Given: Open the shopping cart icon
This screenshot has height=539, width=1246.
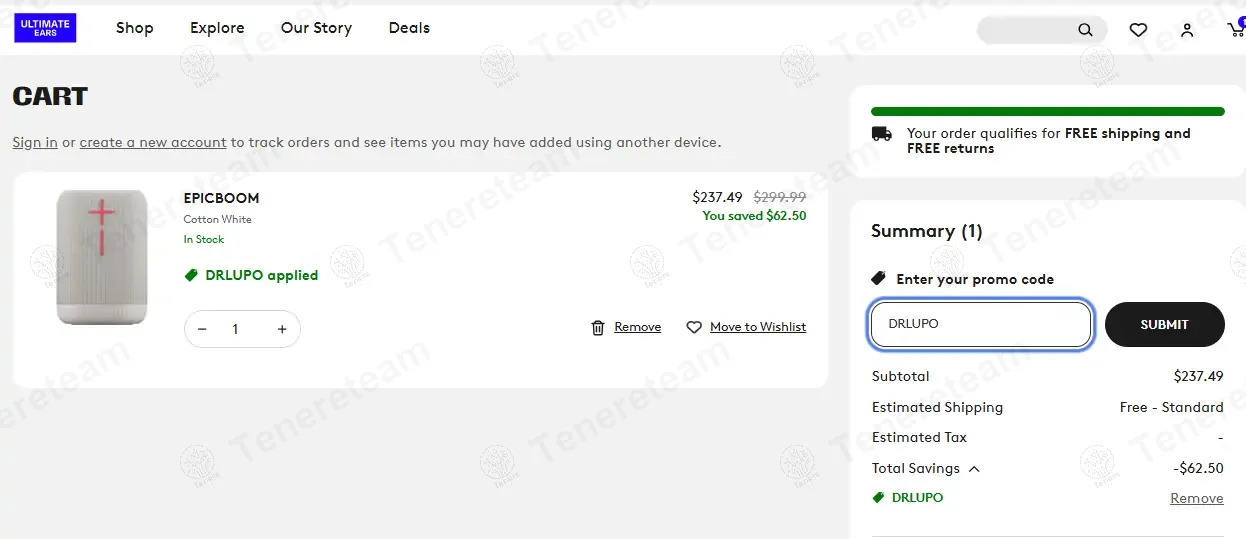Looking at the screenshot, I should [x=1236, y=30].
